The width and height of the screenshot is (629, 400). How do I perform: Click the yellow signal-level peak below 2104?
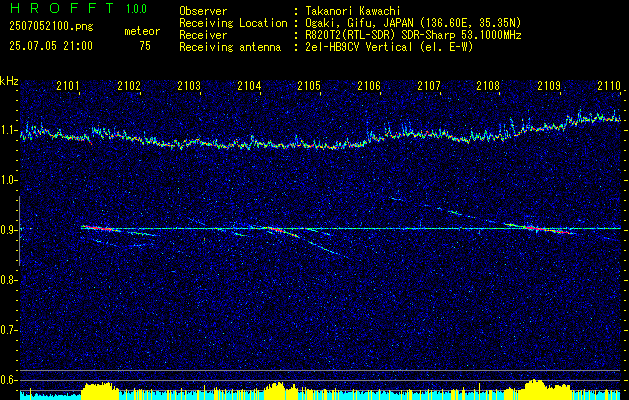pyautogui.click(x=277, y=391)
